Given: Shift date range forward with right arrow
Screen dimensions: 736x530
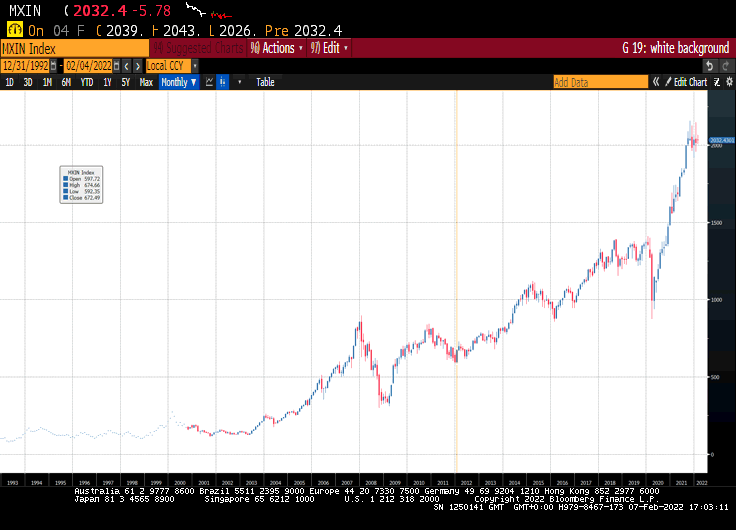Looking at the screenshot, I should (138, 66).
